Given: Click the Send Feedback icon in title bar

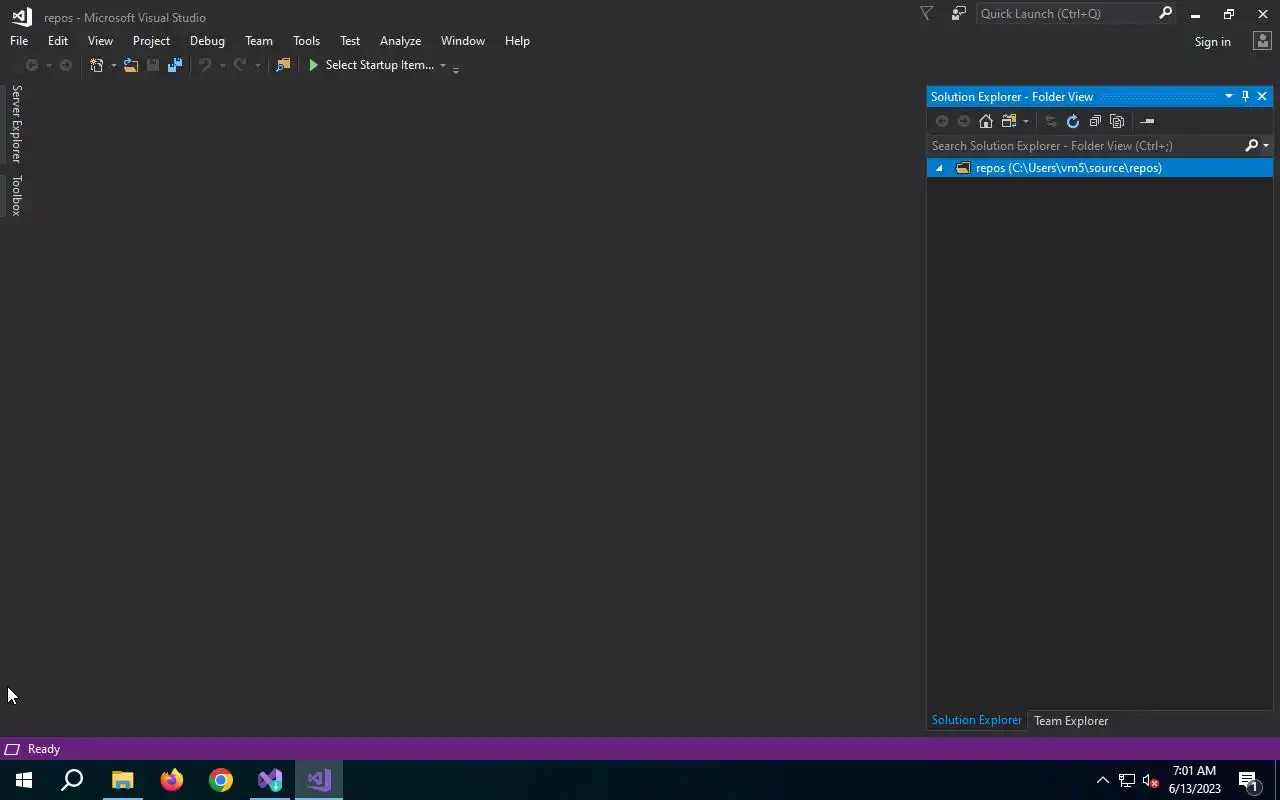Looking at the screenshot, I should (959, 14).
